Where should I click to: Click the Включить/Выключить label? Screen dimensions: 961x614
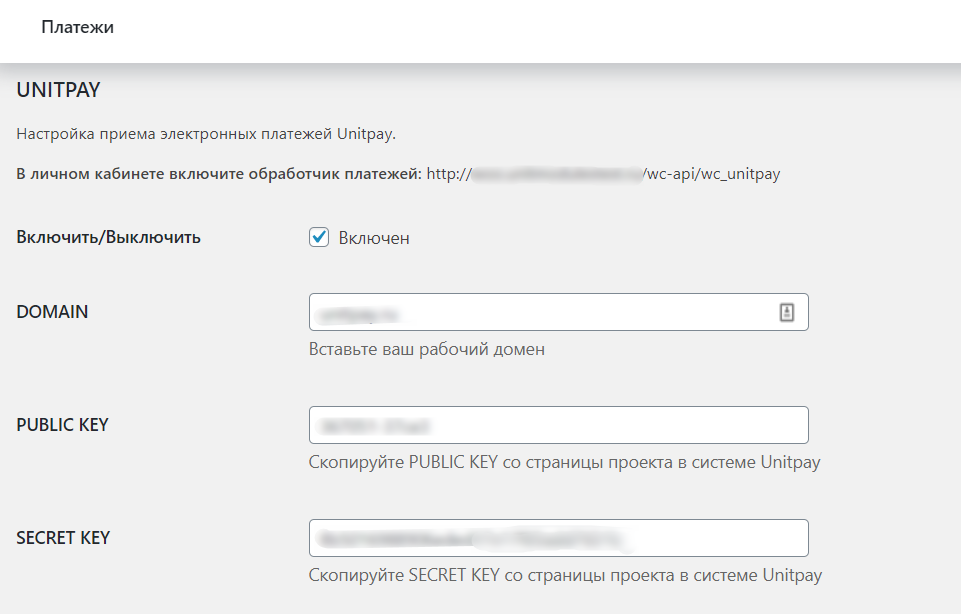point(108,237)
